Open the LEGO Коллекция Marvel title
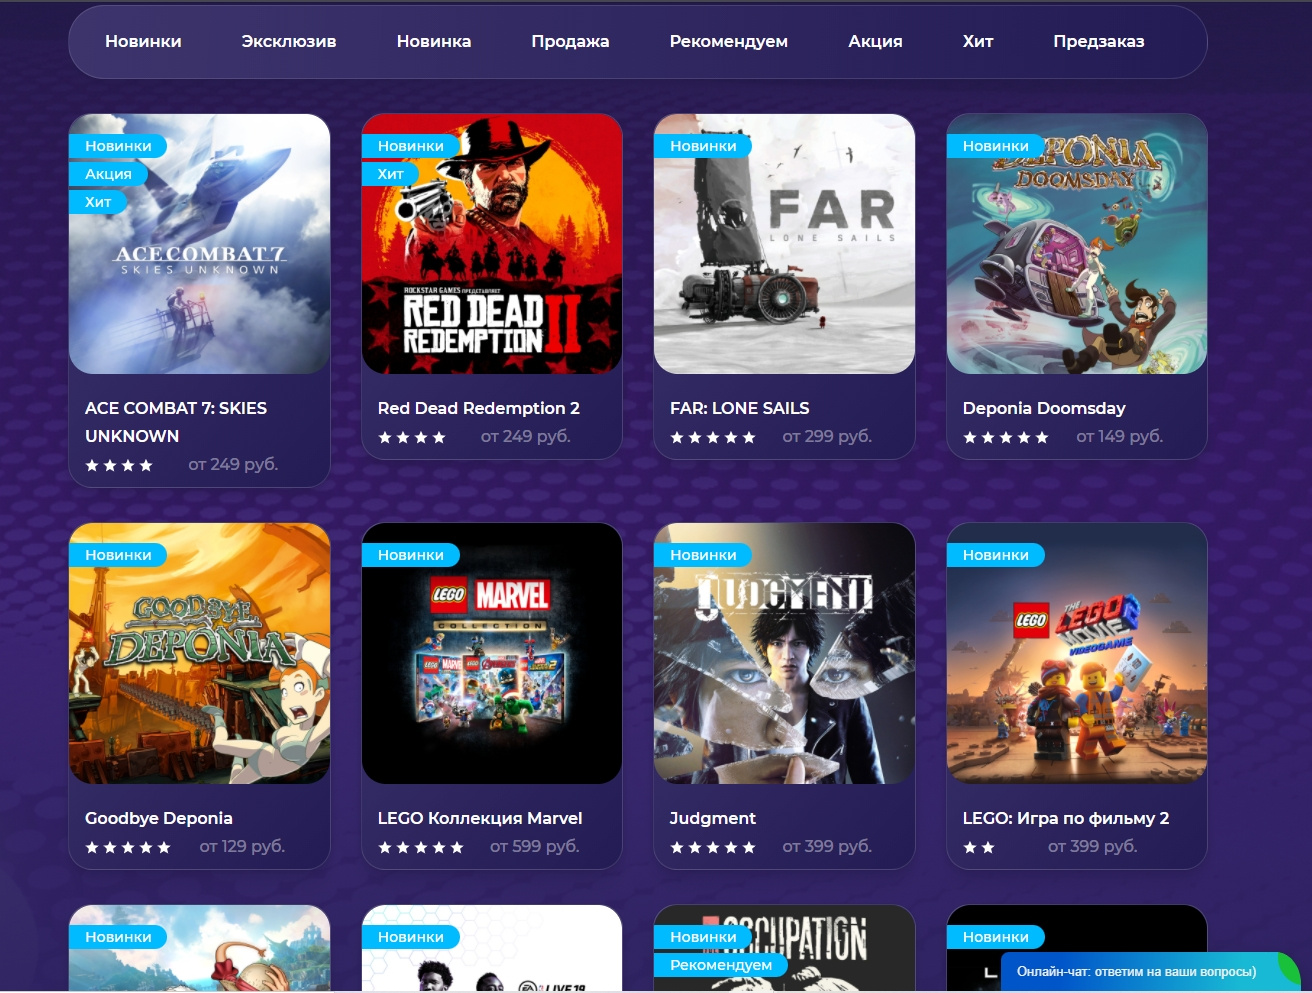 (480, 818)
